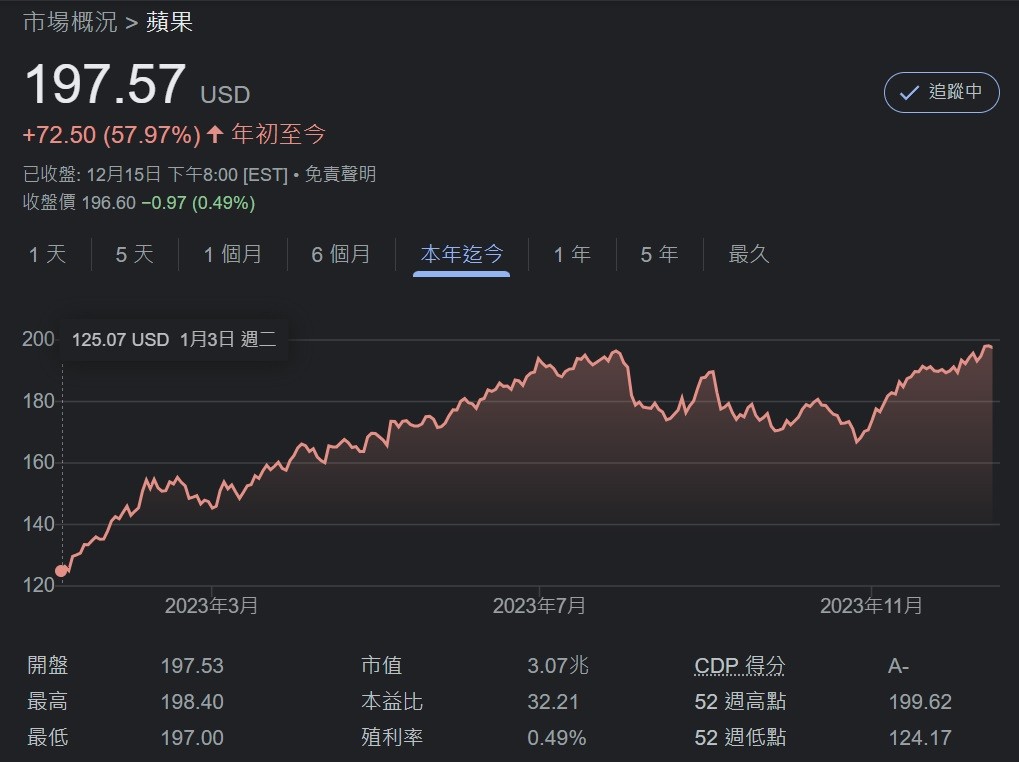Image resolution: width=1019 pixels, height=762 pixels.
Task: Click the 52 週低點 value 124.17
Action: (920, 738)
